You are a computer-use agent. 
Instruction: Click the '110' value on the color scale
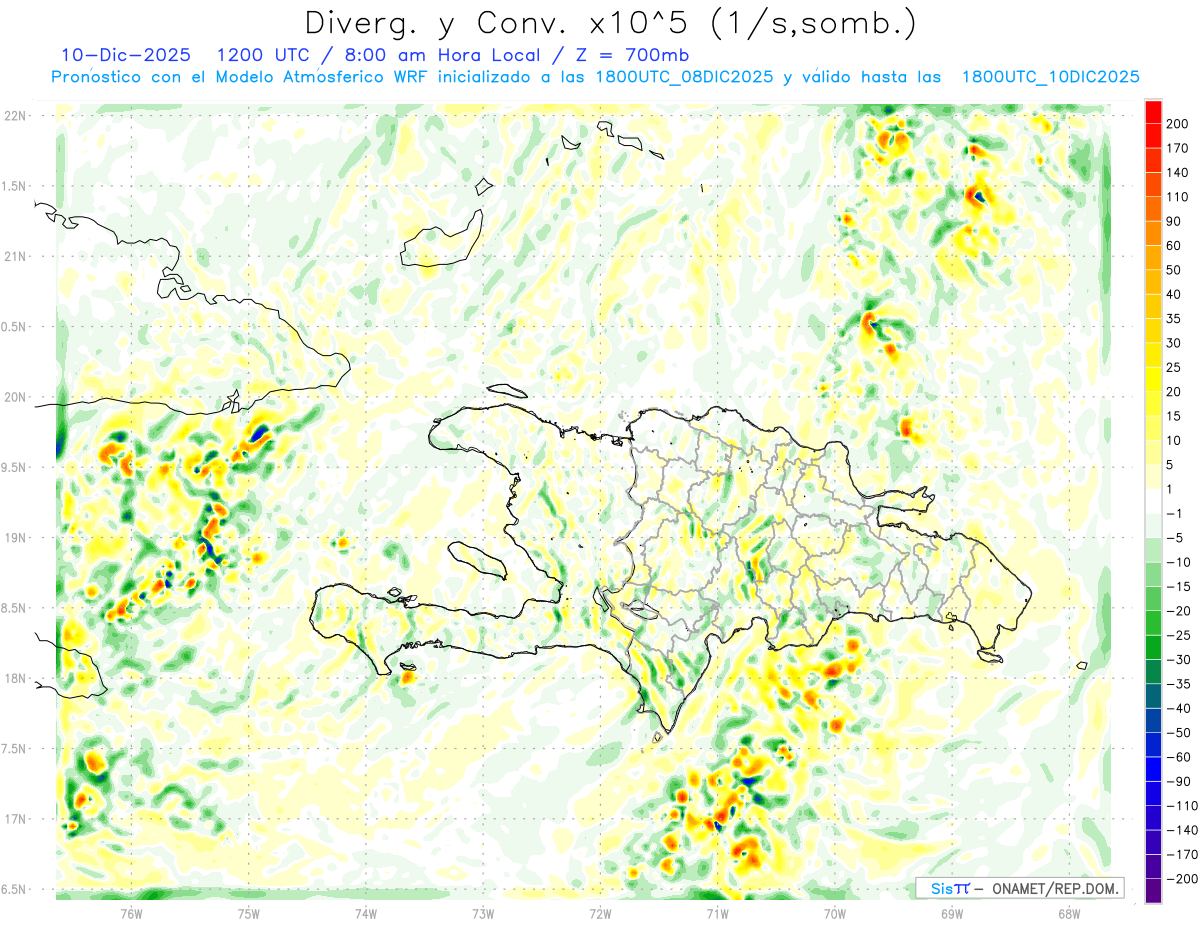pos(1177,197)
